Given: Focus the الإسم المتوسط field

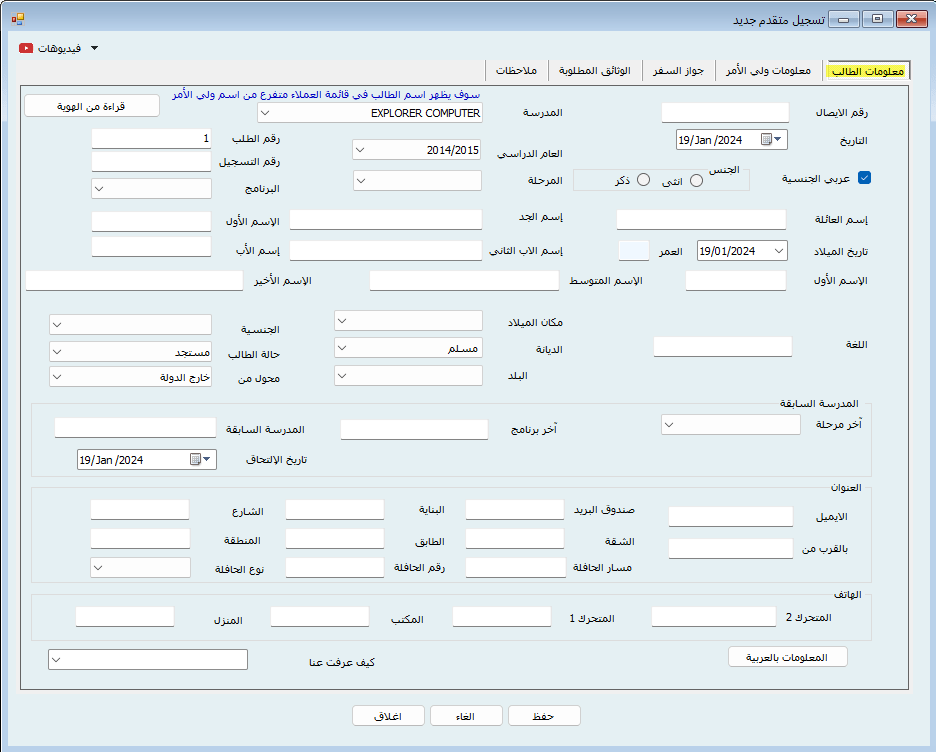Looking at the screenshot, I should (464, 281).
